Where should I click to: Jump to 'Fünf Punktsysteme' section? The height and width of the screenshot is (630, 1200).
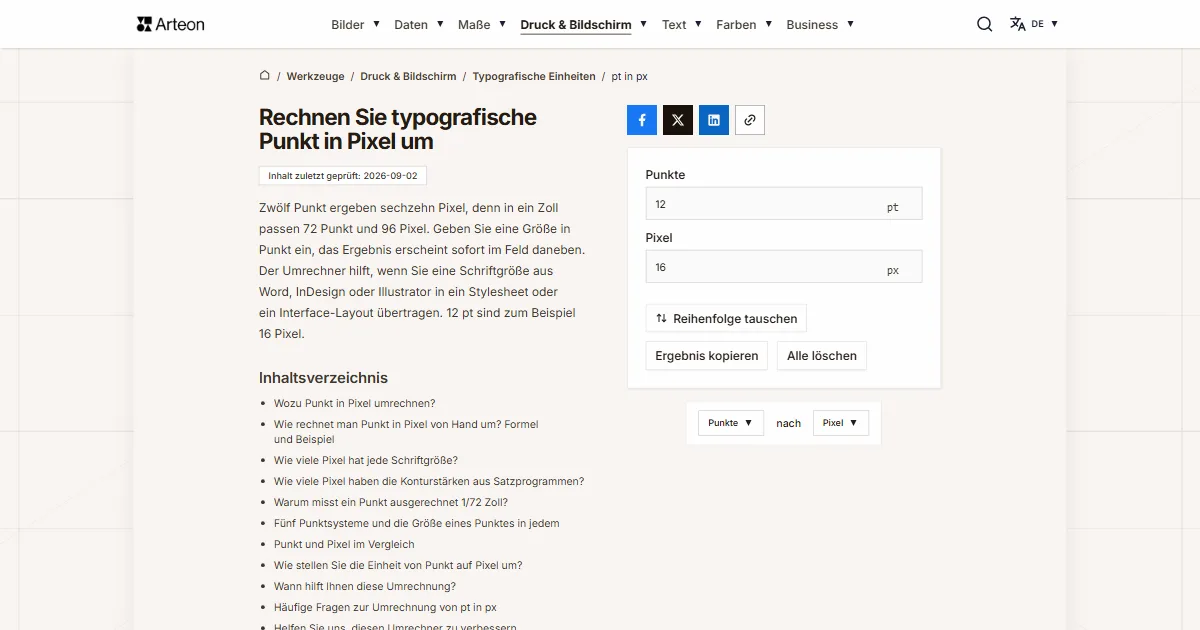[x=417, y=523]
